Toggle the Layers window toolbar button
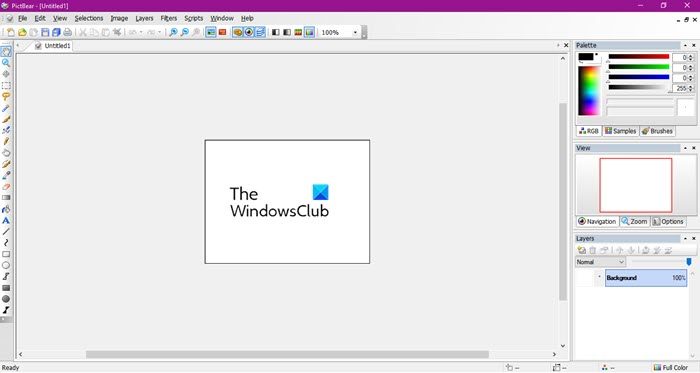This screenshot has width=700, height=373. coord(260,32)
